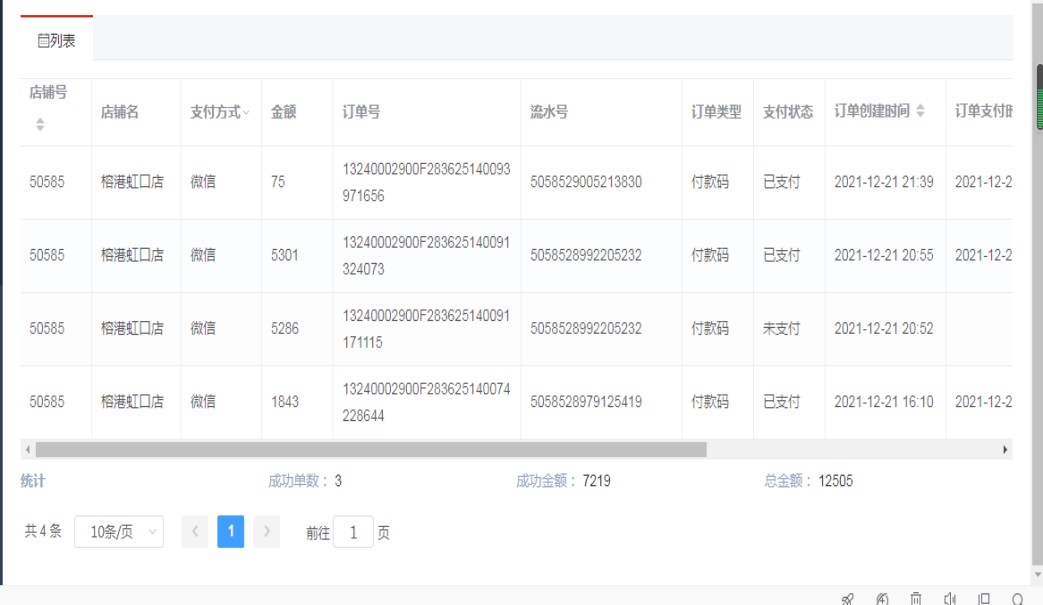Click the magnifier search icon in status bar
The image size is (1043, 605).
[1018, 598]
